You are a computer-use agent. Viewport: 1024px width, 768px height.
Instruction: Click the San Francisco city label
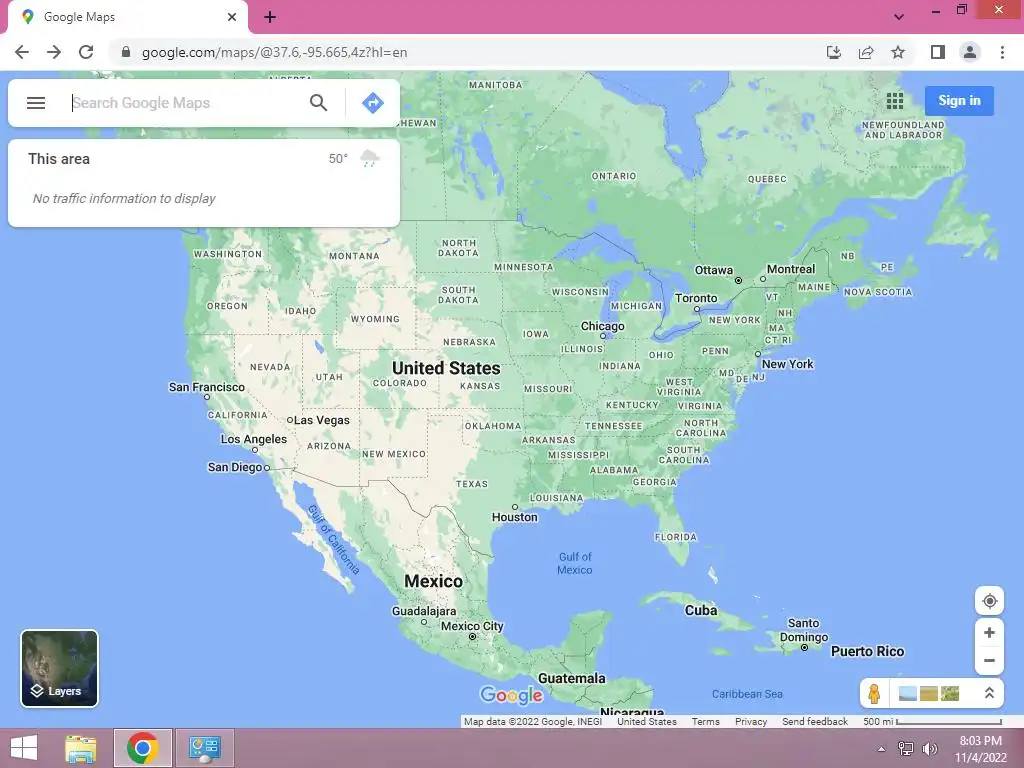tap(206, 387)
